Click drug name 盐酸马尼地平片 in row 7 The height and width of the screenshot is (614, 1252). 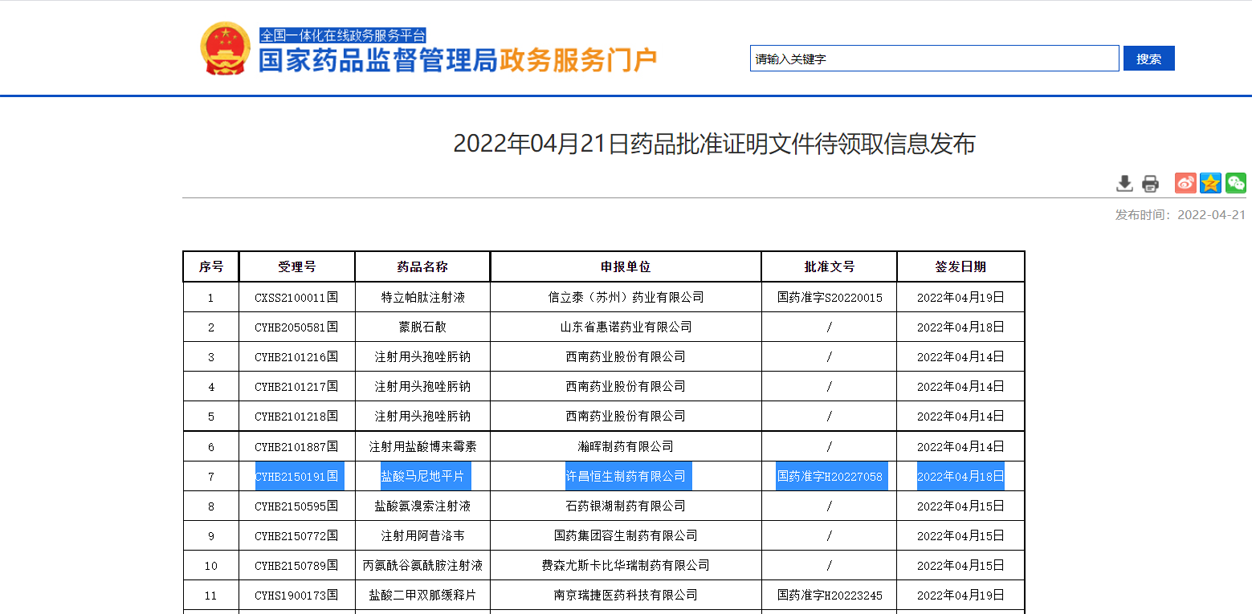[x=422, y=477]
